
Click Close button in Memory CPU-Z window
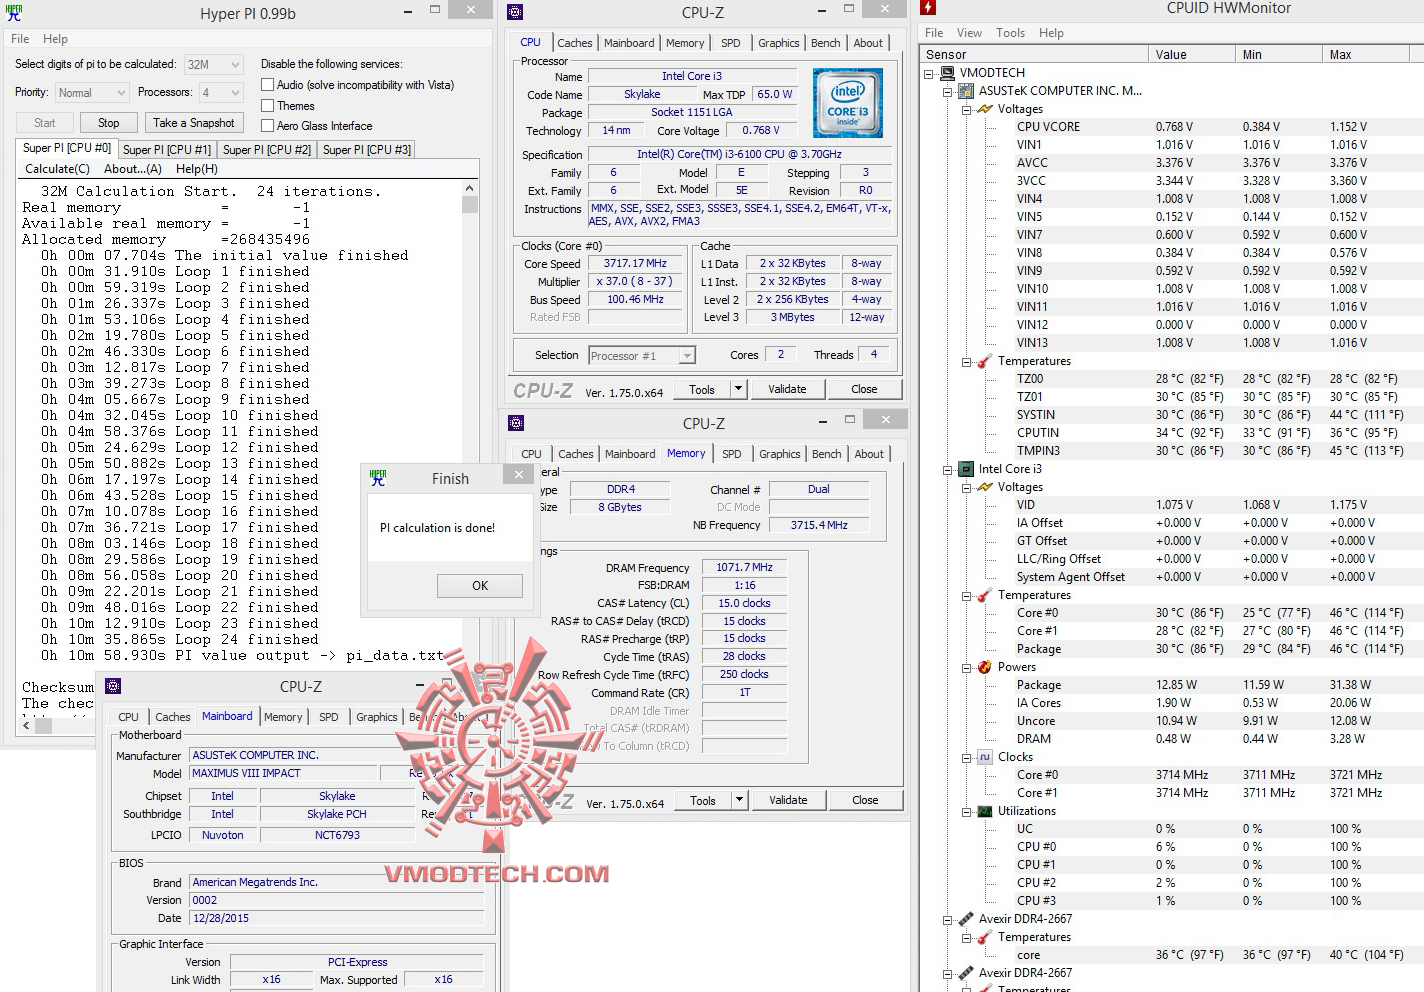(865, 800)
